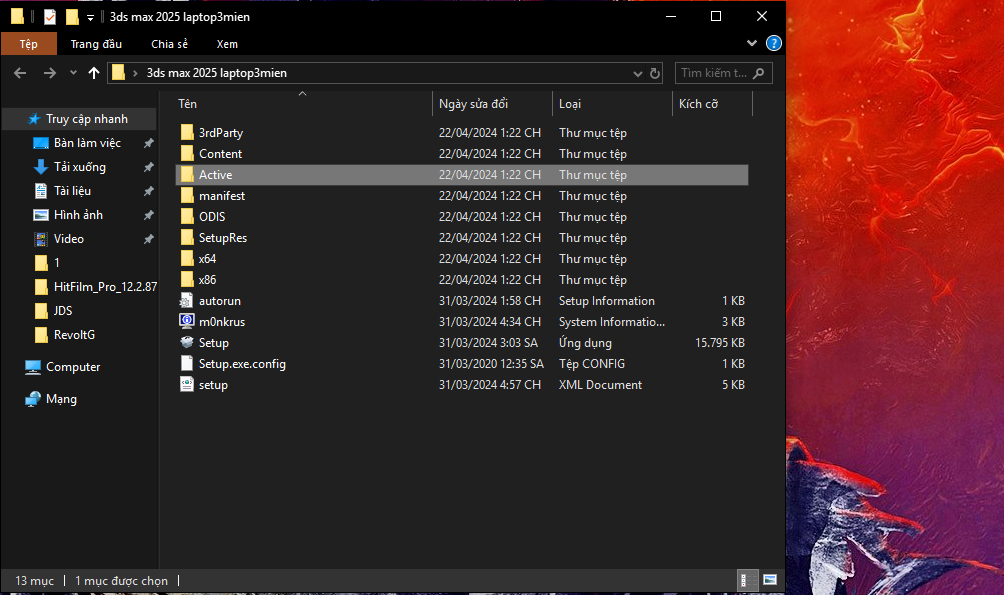
Task: Click the Tìm kiếm search box
Action: coord(714,73)
